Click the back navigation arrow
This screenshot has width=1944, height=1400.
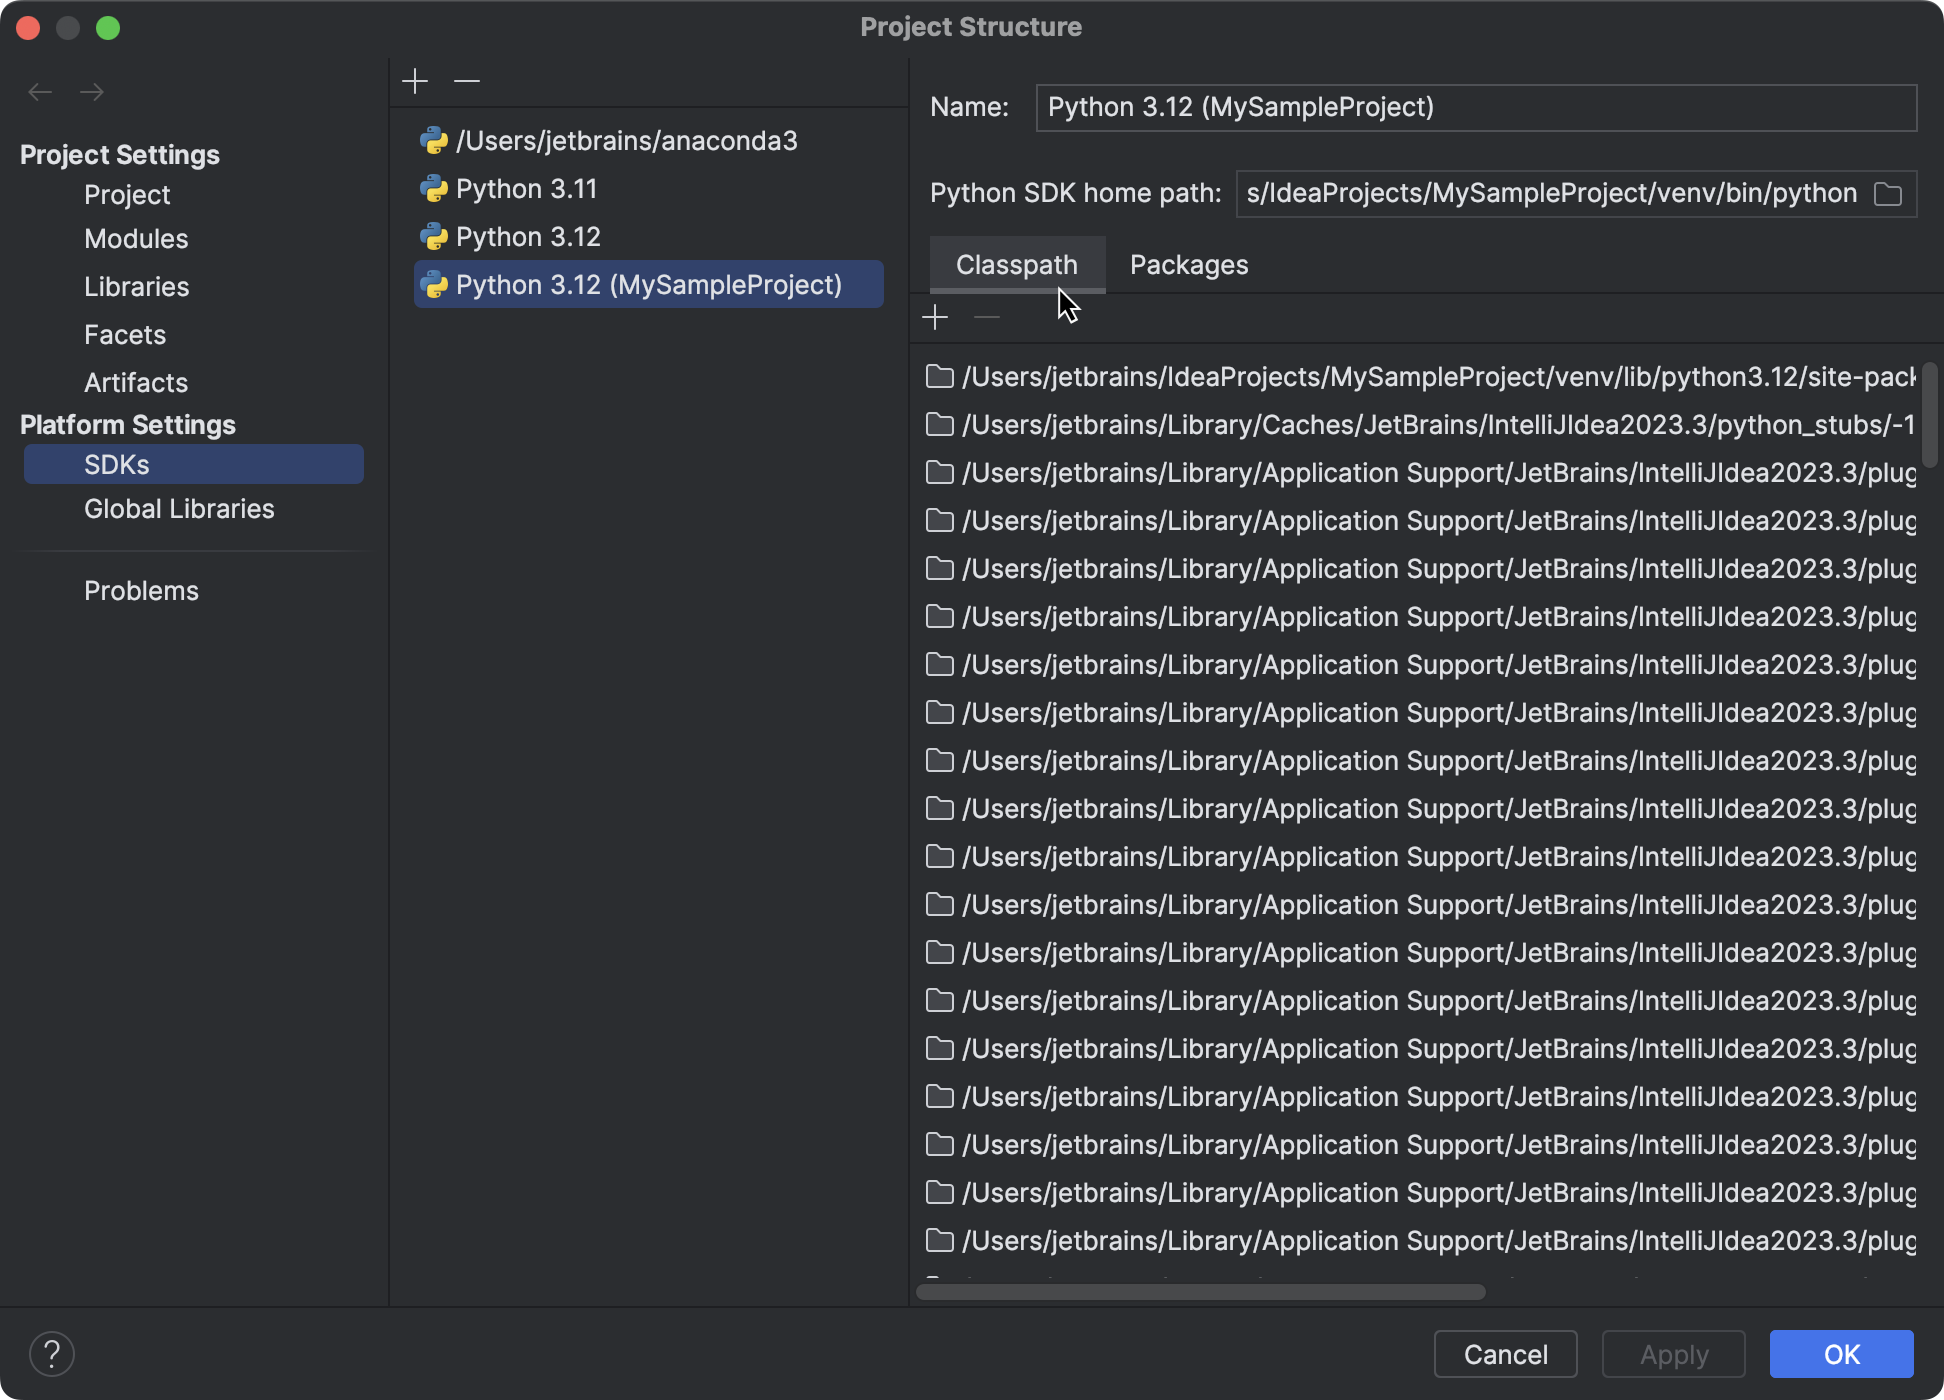40,92
